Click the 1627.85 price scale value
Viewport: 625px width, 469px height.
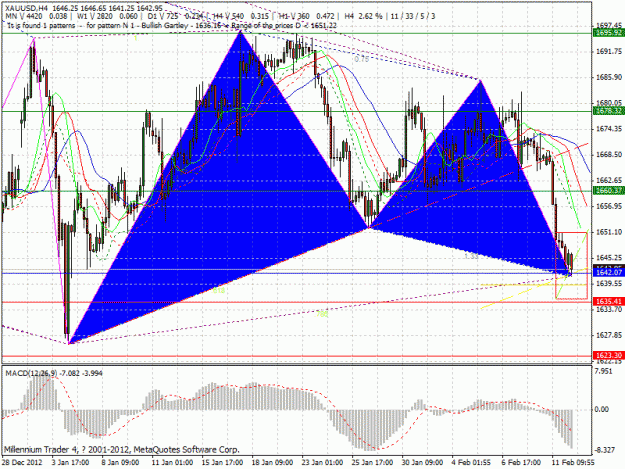609,335
